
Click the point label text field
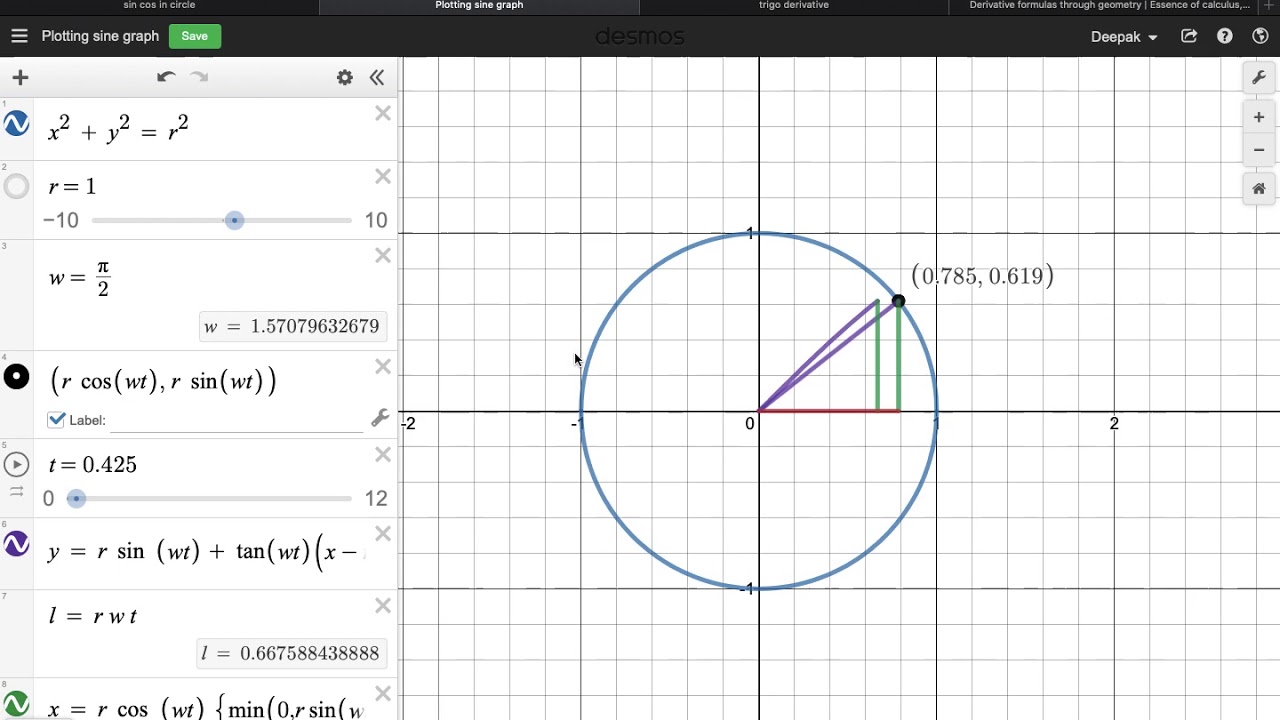tap(236, 420)
